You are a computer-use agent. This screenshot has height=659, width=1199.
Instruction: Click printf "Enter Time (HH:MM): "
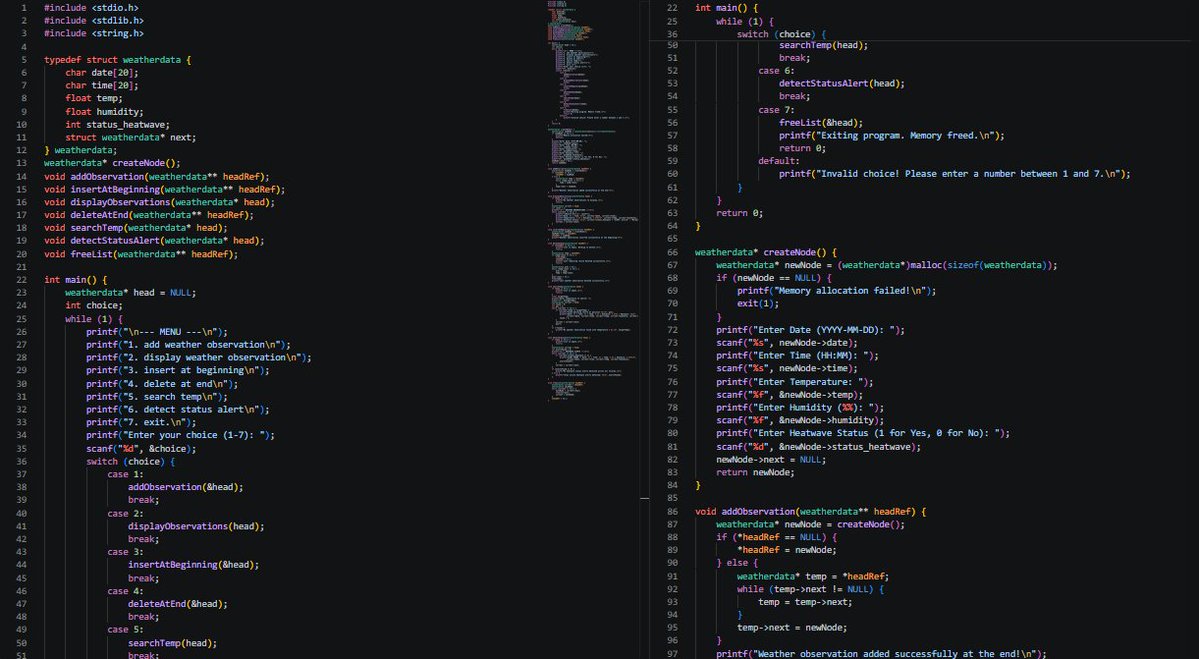(x=798, y=356)
